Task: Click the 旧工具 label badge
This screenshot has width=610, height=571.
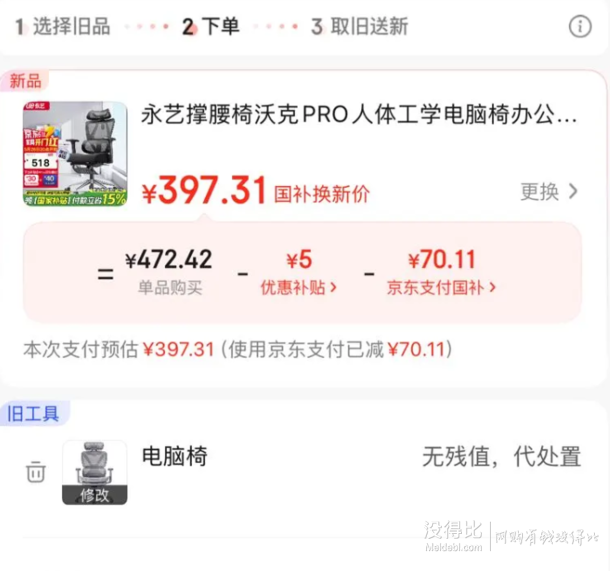Action: pos(33,413)
